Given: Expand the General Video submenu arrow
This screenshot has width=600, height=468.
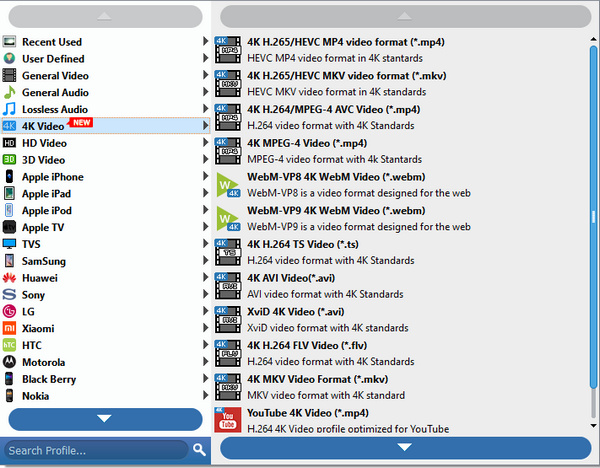Looking at the screenshot, I should (x=205, y=75).
